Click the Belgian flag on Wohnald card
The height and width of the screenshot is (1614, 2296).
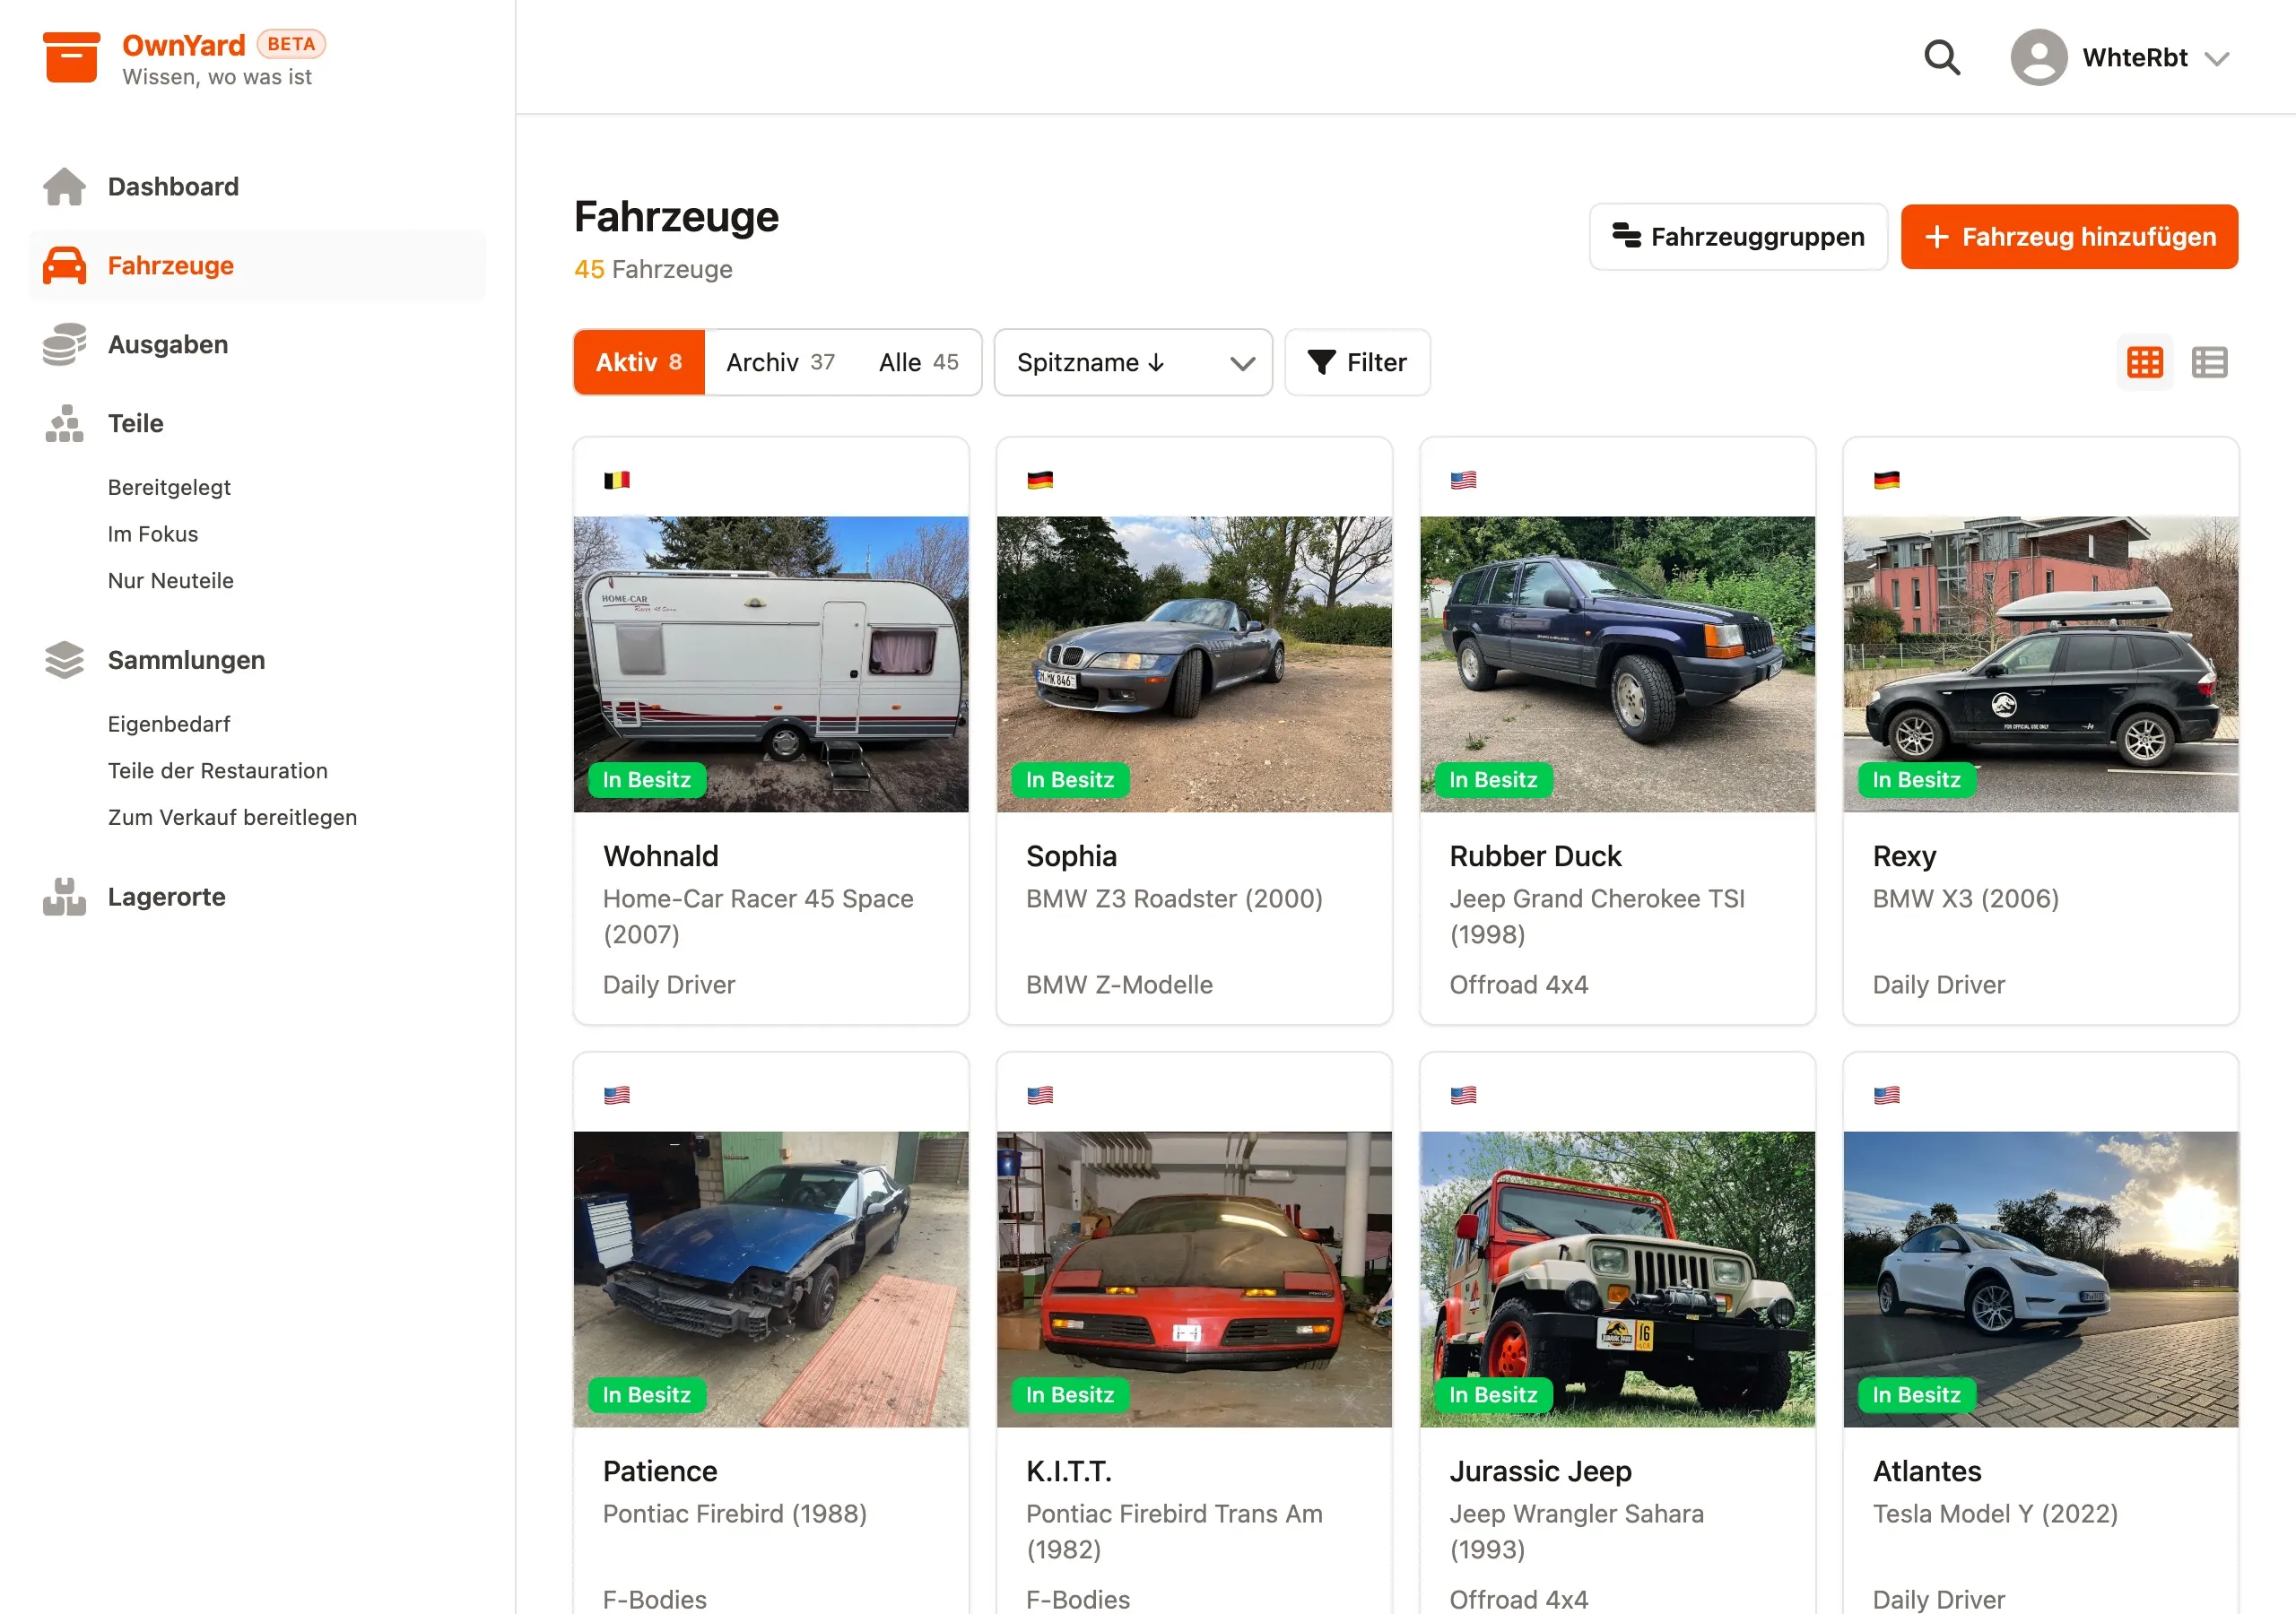[616, 480]
